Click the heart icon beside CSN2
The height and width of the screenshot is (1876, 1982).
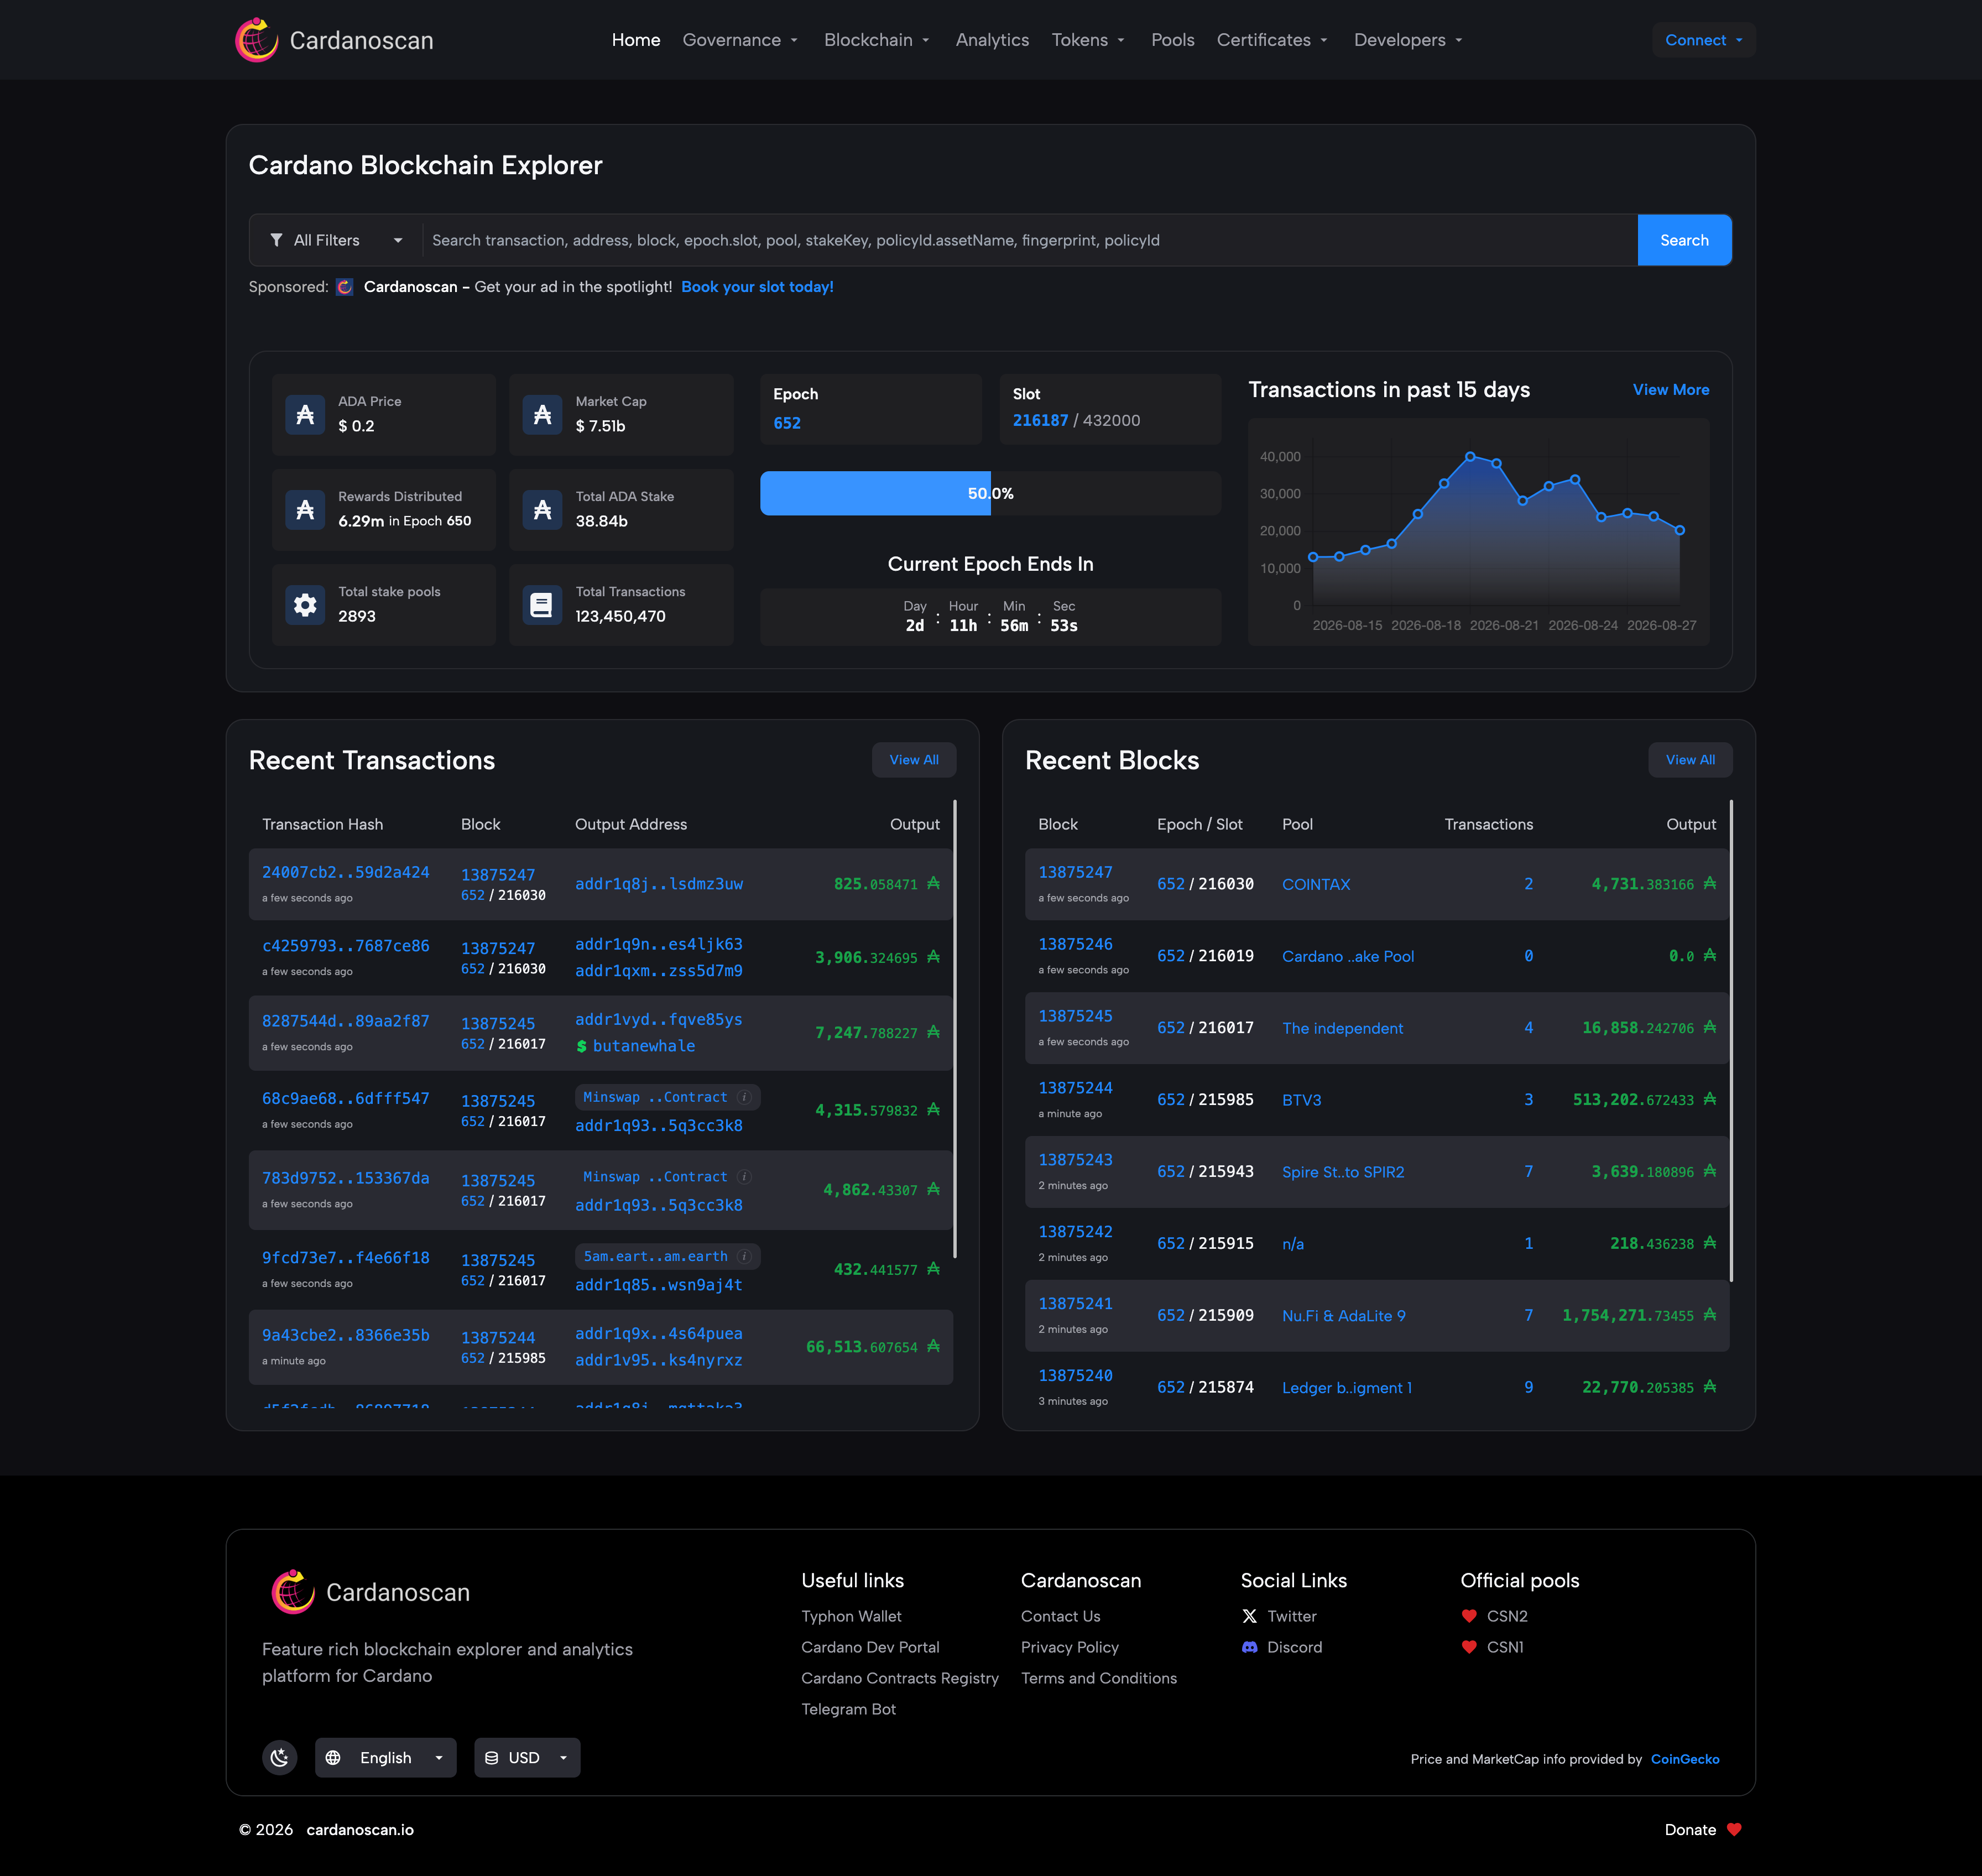coord(1469,1616)
